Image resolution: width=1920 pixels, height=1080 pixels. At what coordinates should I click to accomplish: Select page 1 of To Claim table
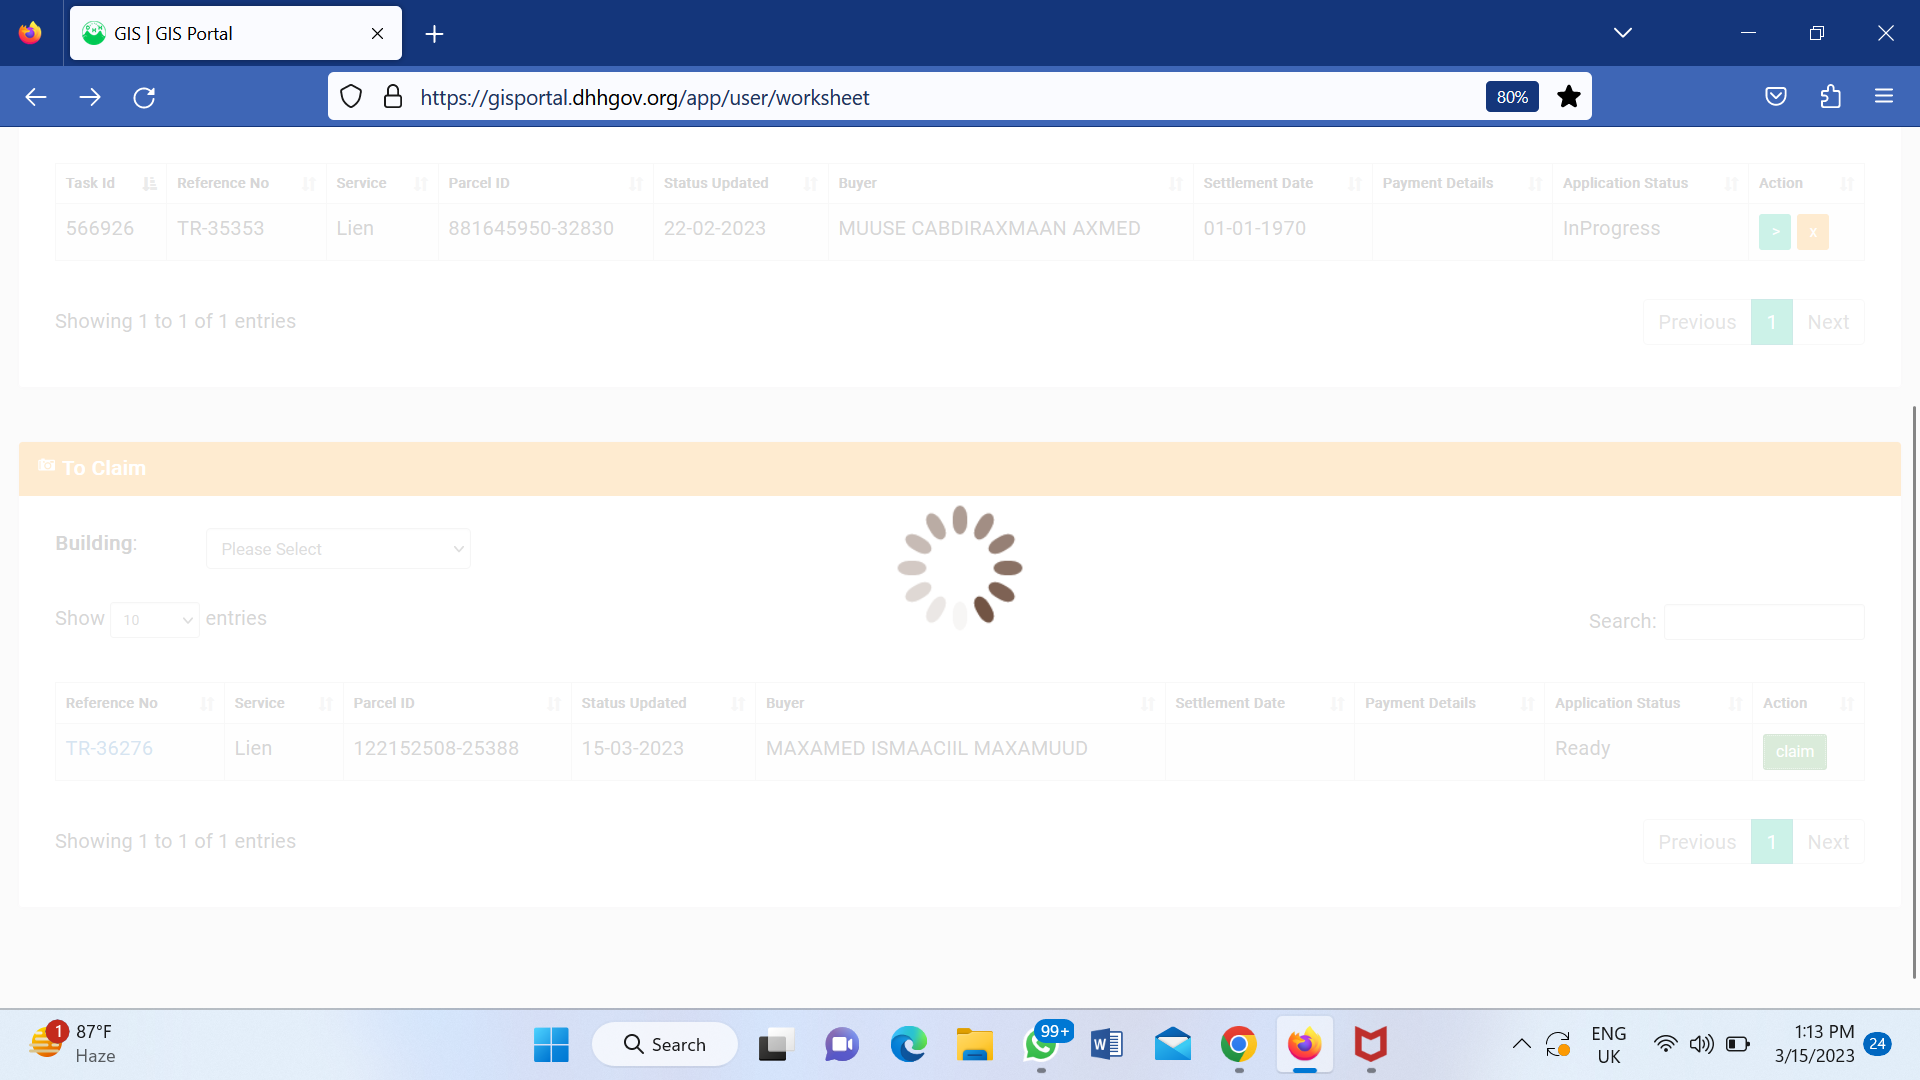click(1772, 842)
